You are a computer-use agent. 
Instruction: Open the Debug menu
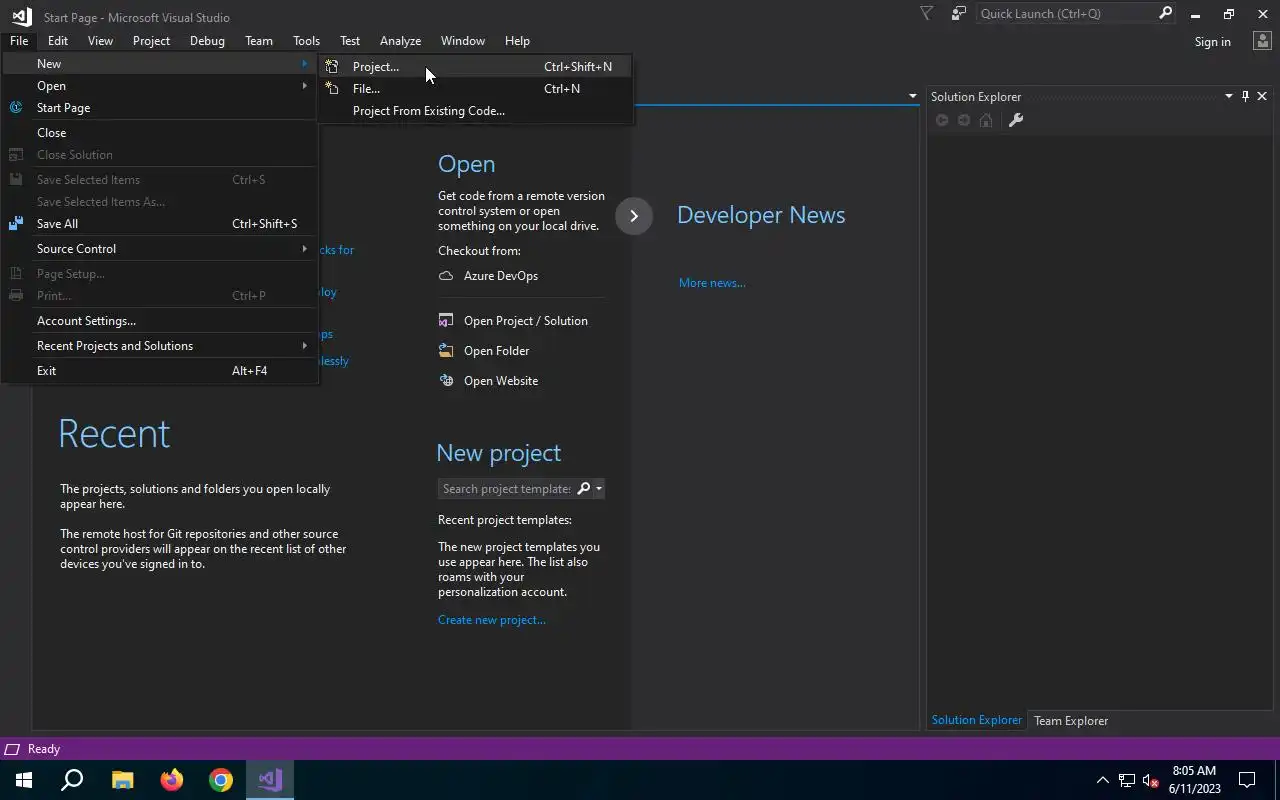pyautogui.click(x=207, y=41)
